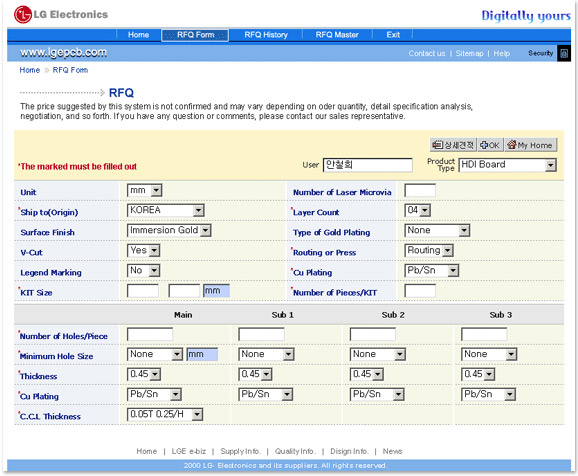Open the V-Cut dropdown
The width and height of the screenshot is (578, 476).
[143, 250]
